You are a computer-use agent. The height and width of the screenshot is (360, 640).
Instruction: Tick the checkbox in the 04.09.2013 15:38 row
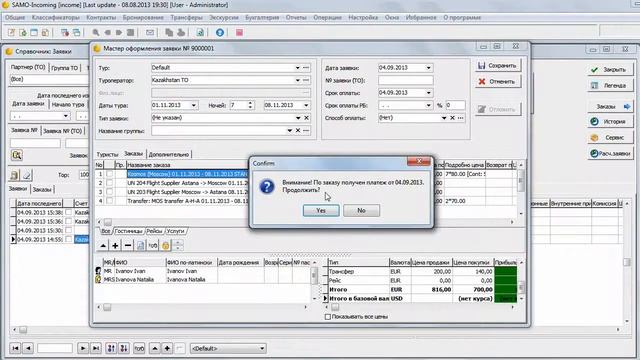pos(69,212)
